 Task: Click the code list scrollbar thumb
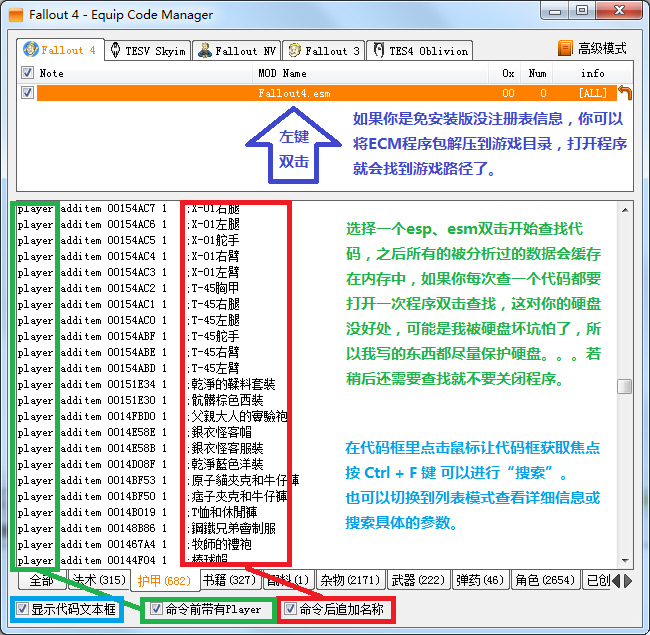(625, 386)
